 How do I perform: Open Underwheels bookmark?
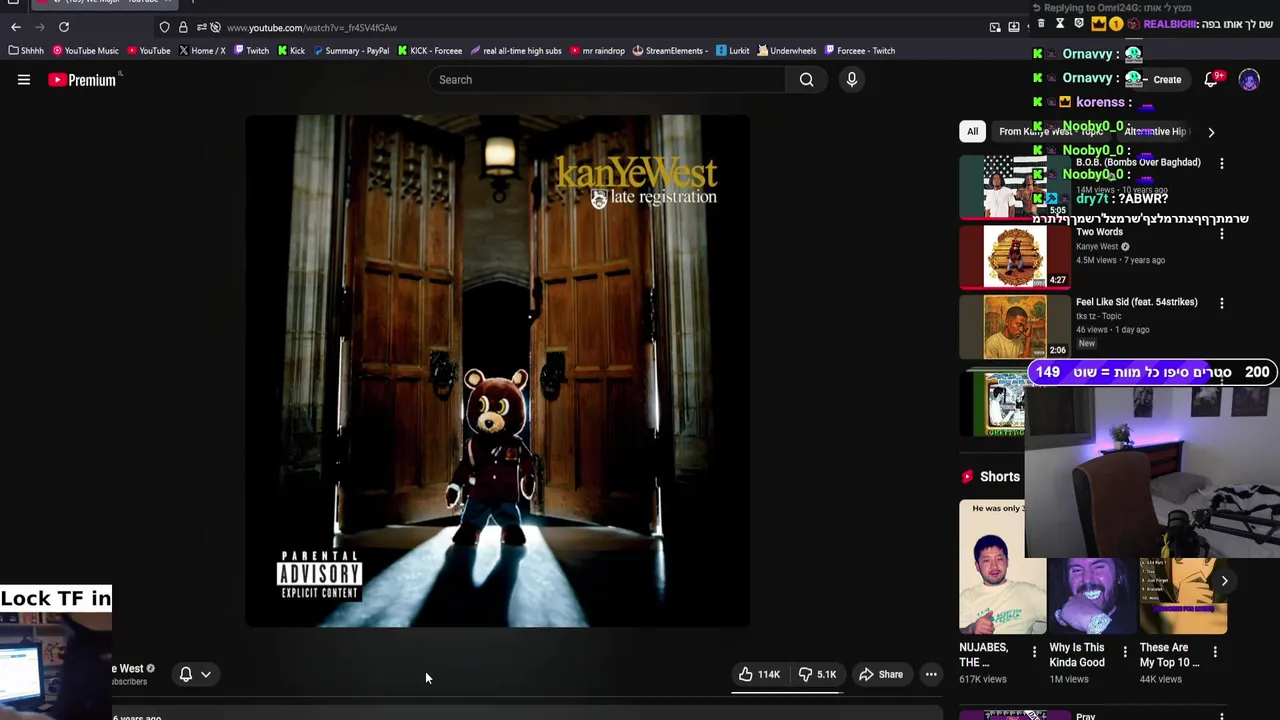coord(787,51)
